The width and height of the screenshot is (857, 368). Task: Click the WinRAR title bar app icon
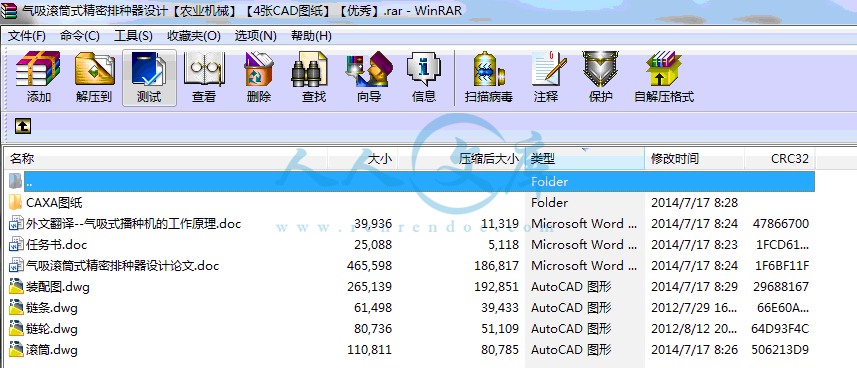point(9,10)
